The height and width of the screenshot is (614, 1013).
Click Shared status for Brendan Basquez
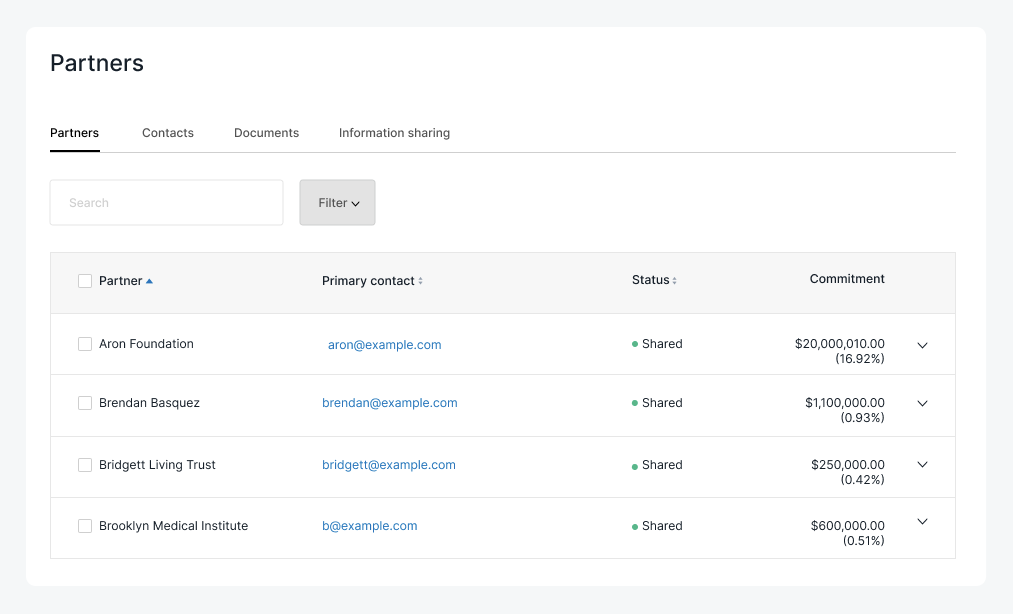click(657, 403)
